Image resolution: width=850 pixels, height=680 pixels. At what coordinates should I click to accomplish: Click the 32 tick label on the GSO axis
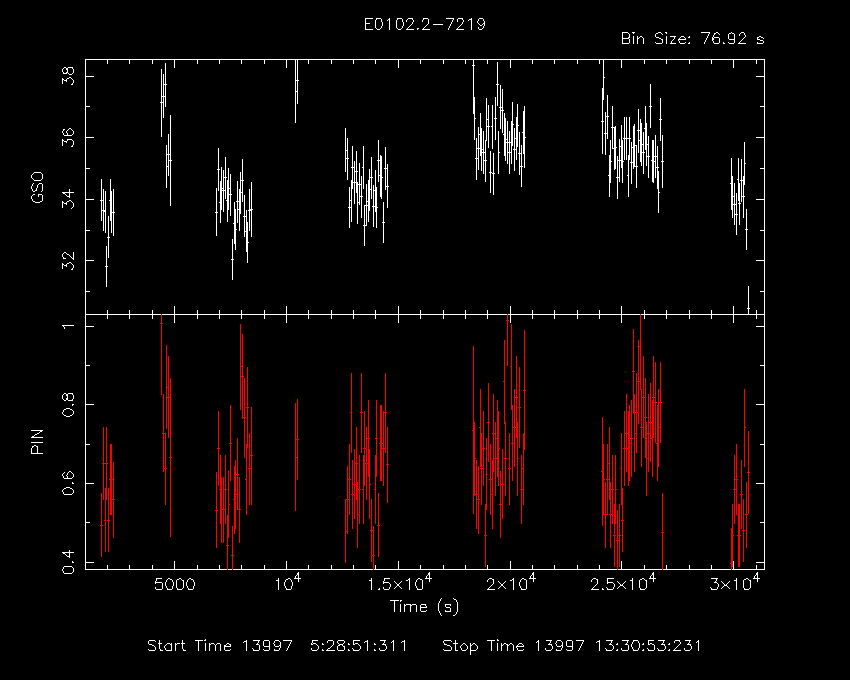point(69,261)
